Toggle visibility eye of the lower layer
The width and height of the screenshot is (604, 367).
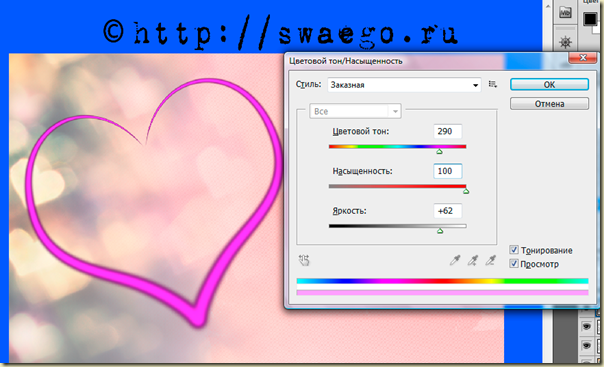coord(586,345)
